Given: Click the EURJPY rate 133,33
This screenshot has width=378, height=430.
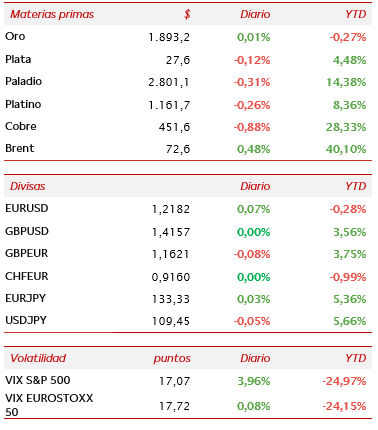Looking at the screenshot, I should click(x=171, y=299).
